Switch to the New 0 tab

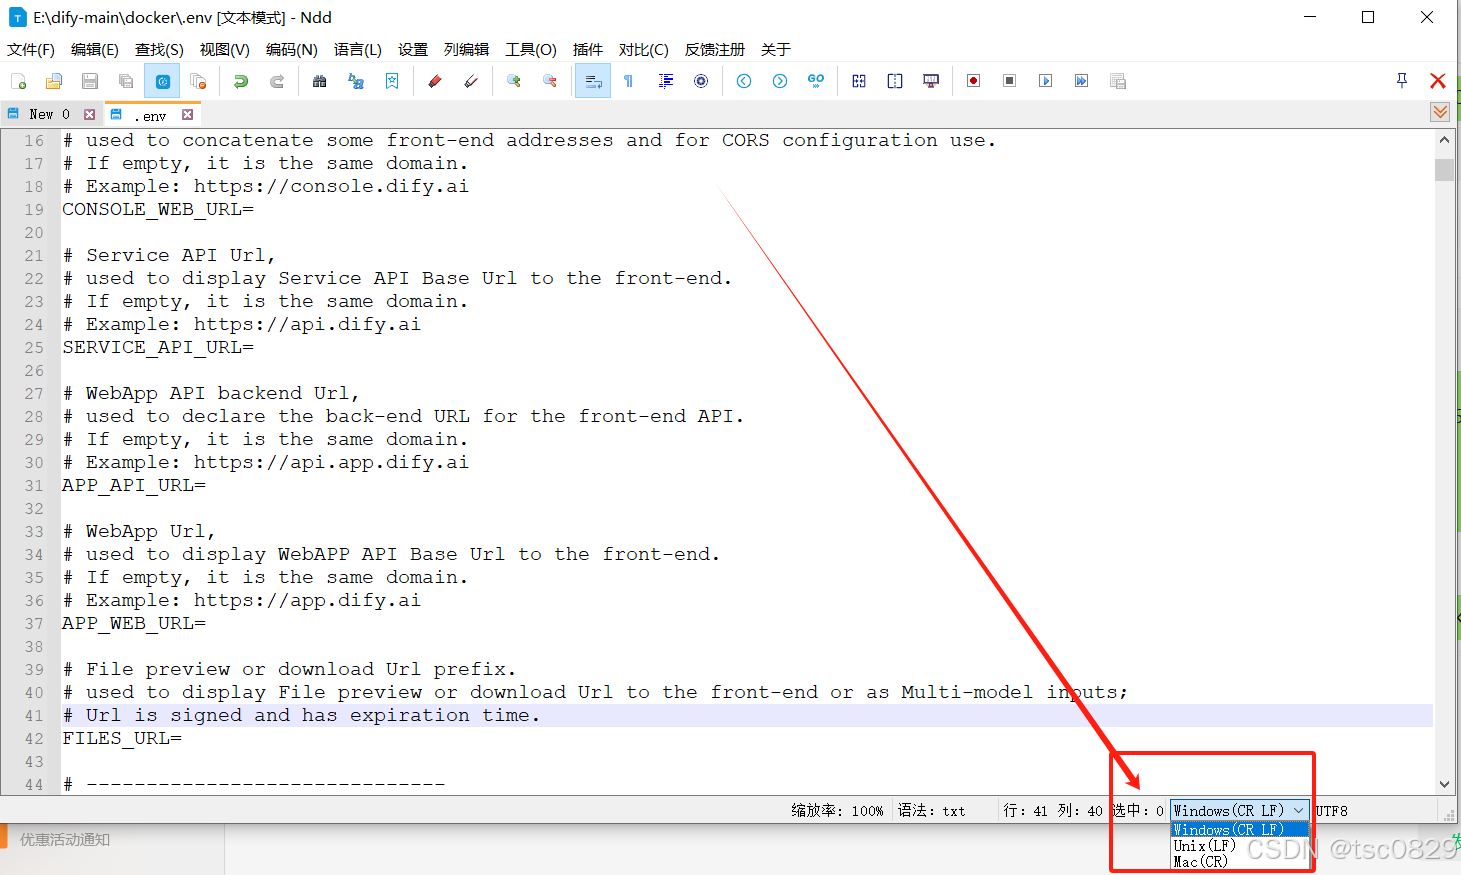tap(47, 114)
